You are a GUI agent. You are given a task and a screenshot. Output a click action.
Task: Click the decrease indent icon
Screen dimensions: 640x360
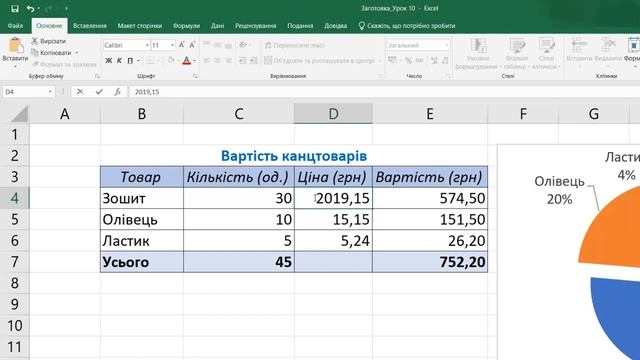(242, 61)
